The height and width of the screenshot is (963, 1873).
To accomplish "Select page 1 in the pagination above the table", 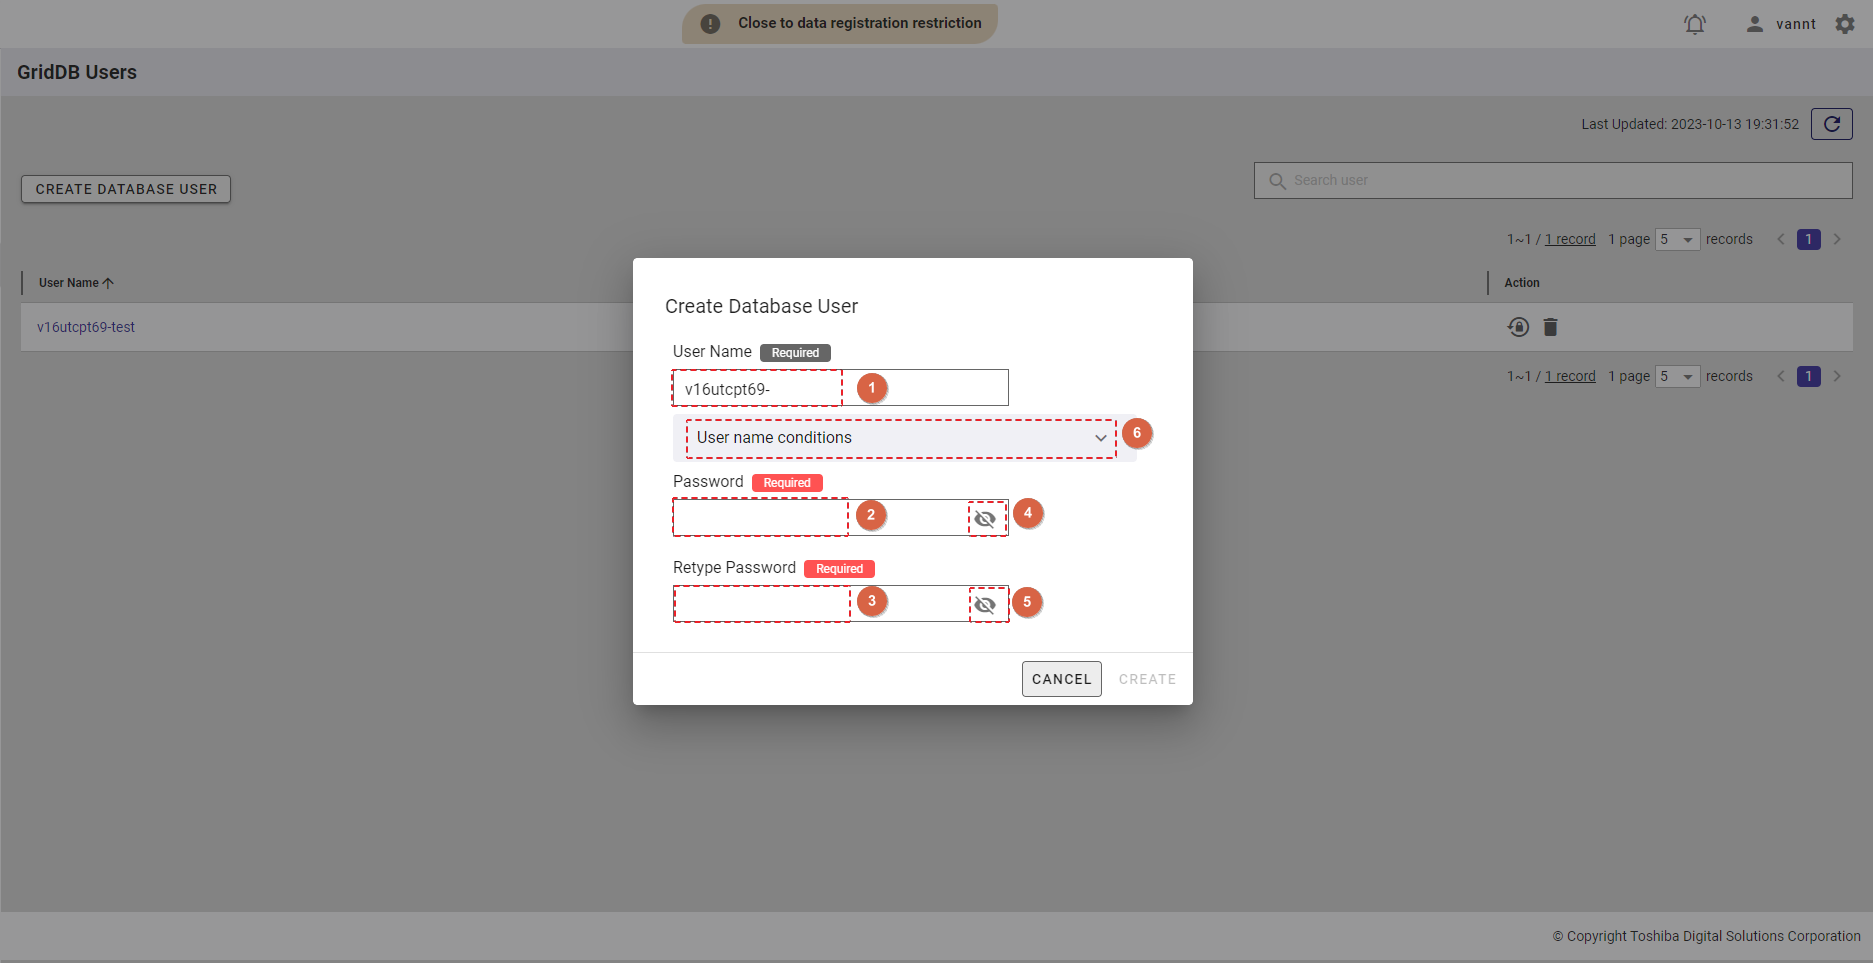I will pos(1808,240).
